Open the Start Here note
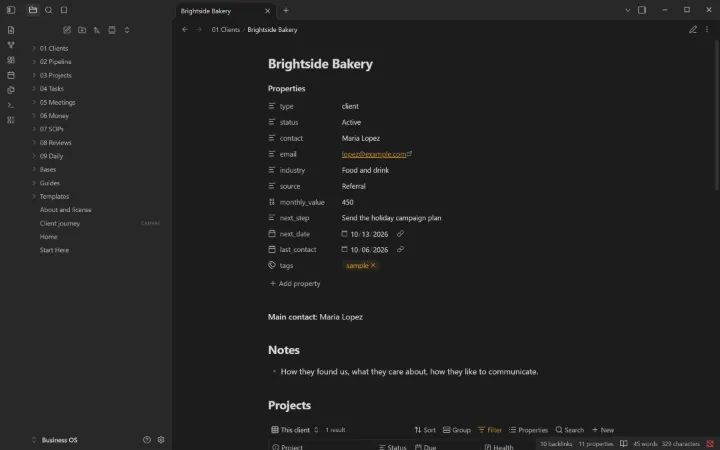The height and width of the screenshot is (450, 720). (x=54, y=250)
